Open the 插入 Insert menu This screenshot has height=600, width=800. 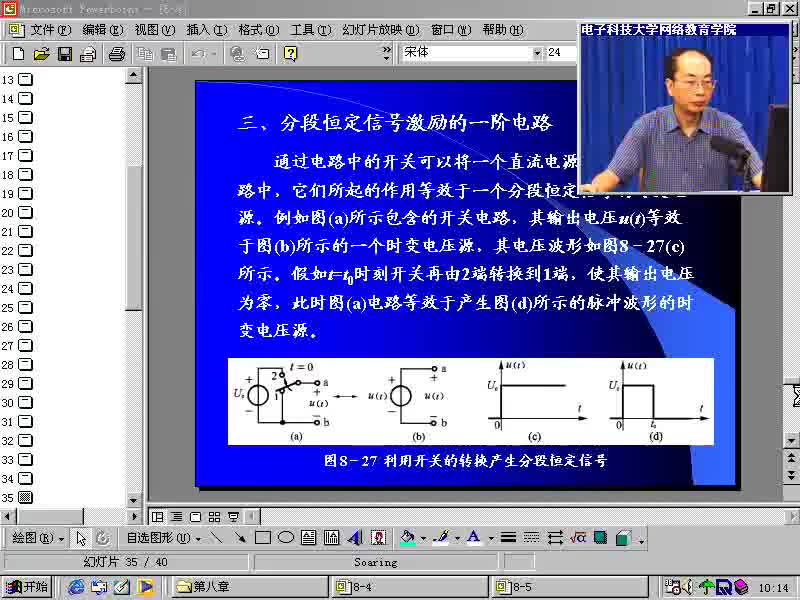(x=207, y=30)
